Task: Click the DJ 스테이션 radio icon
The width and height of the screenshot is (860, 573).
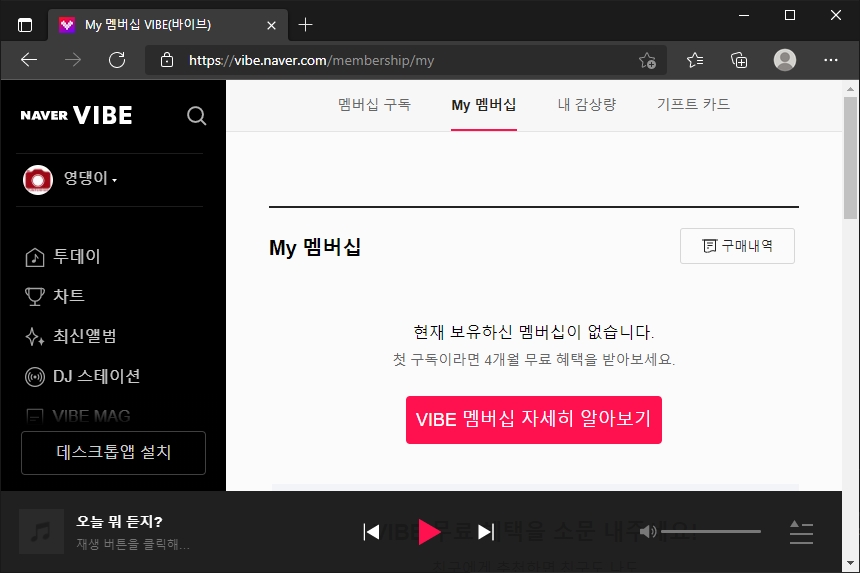Action: tap(35, 377)
